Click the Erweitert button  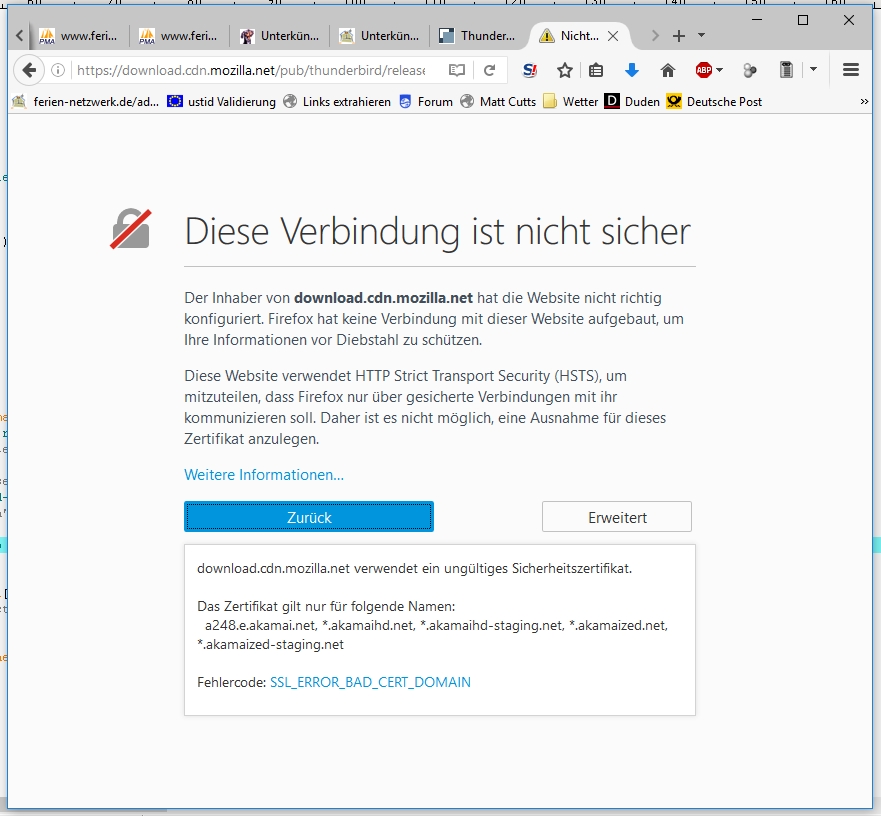click(617, 516)
